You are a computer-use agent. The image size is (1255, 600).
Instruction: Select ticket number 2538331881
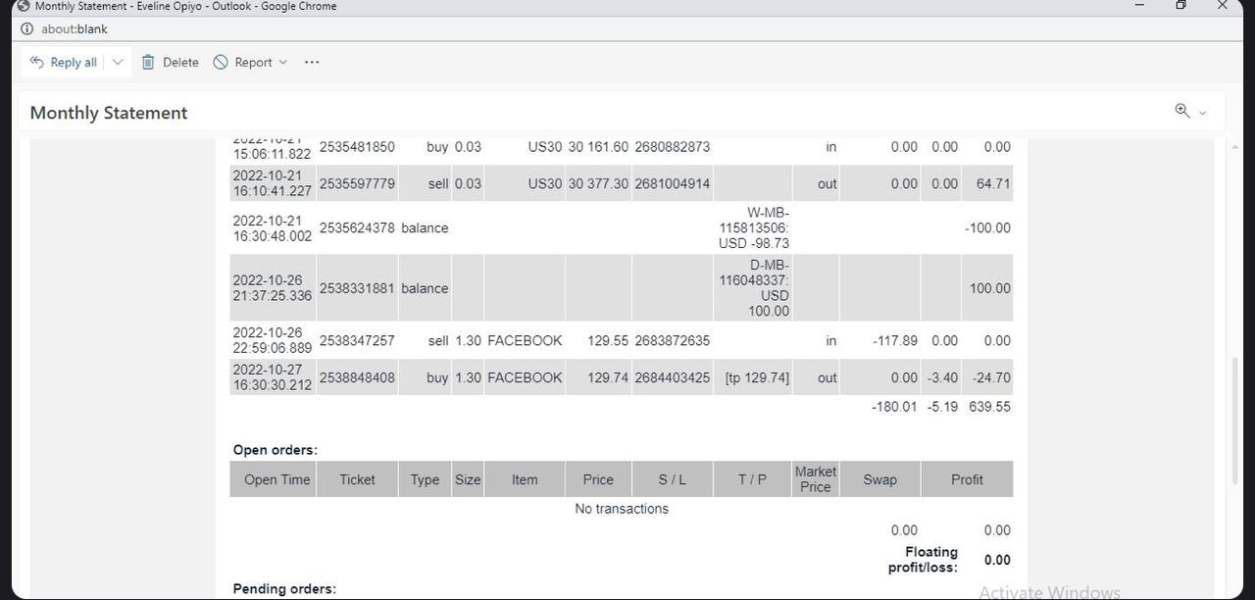tap(357, 288)
